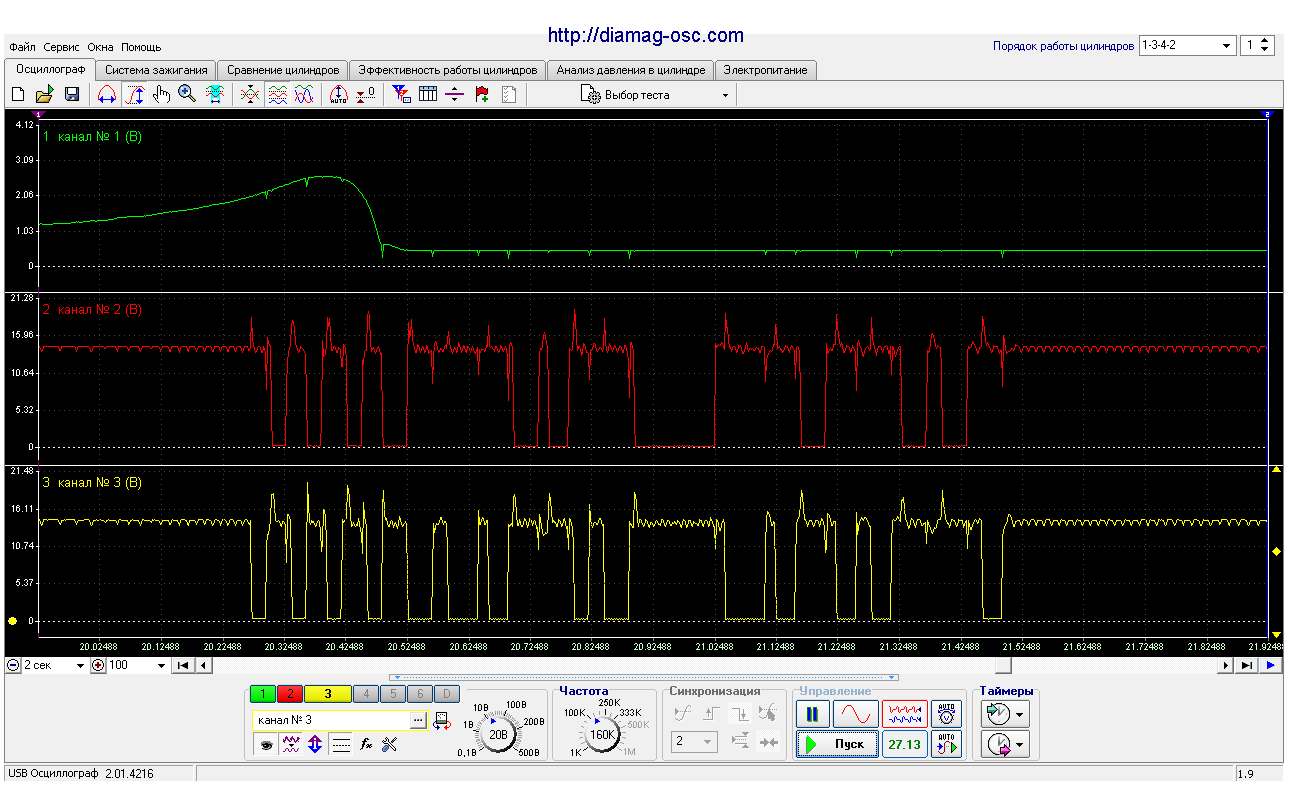Screen dimensions: 1296x786
Task: Click the '...' button beside 'канал № 3'
Action: [418, 720]
